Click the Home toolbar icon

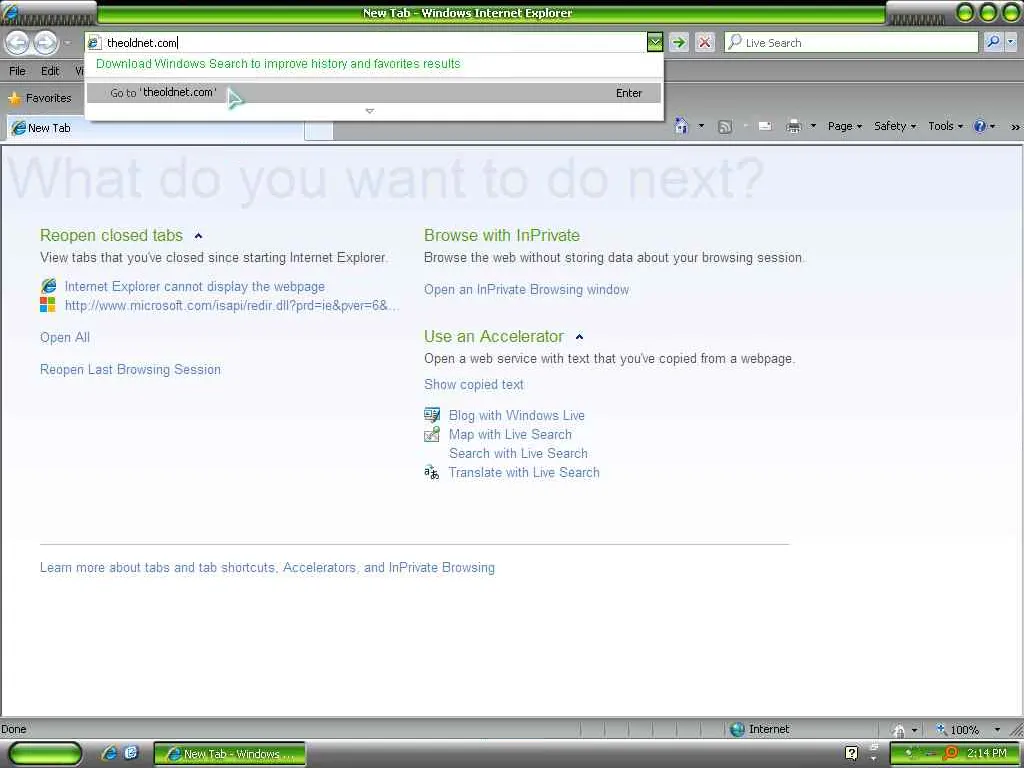tap(681, 125)
